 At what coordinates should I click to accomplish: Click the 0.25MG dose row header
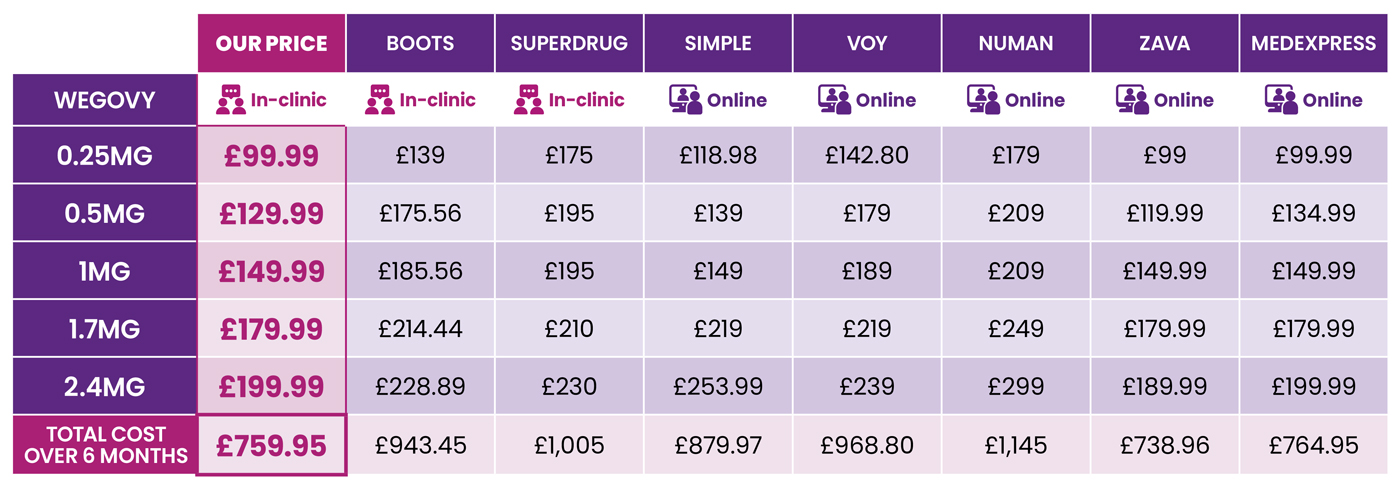(x=104, y=155)
